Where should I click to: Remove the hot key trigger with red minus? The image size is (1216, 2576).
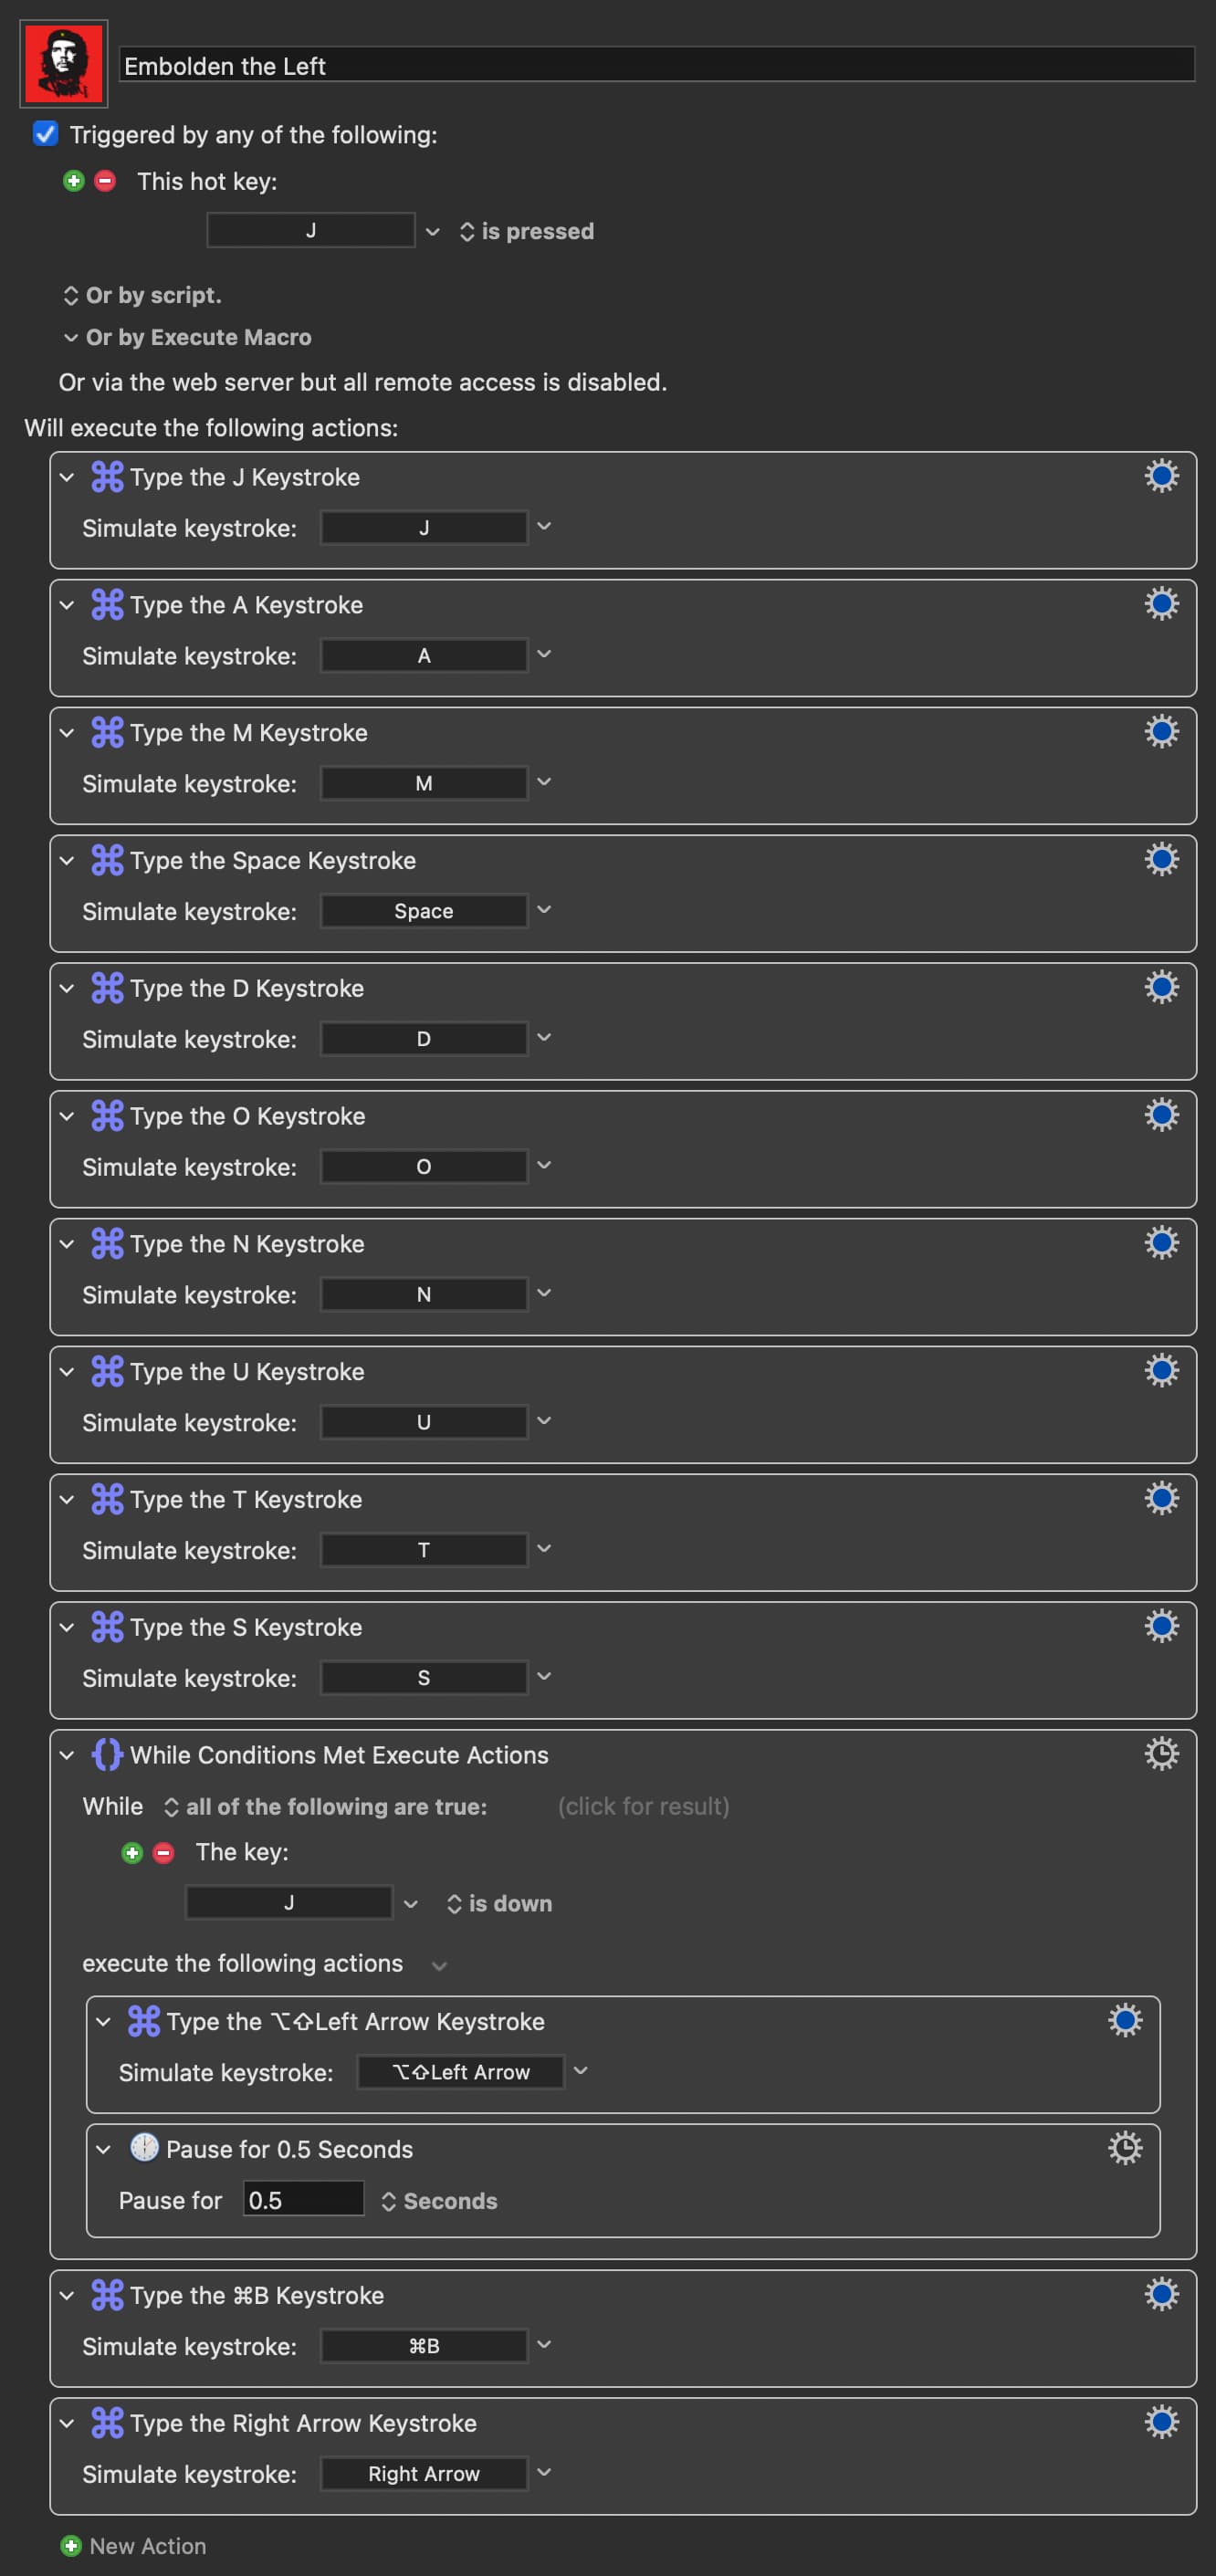[105, 181]
